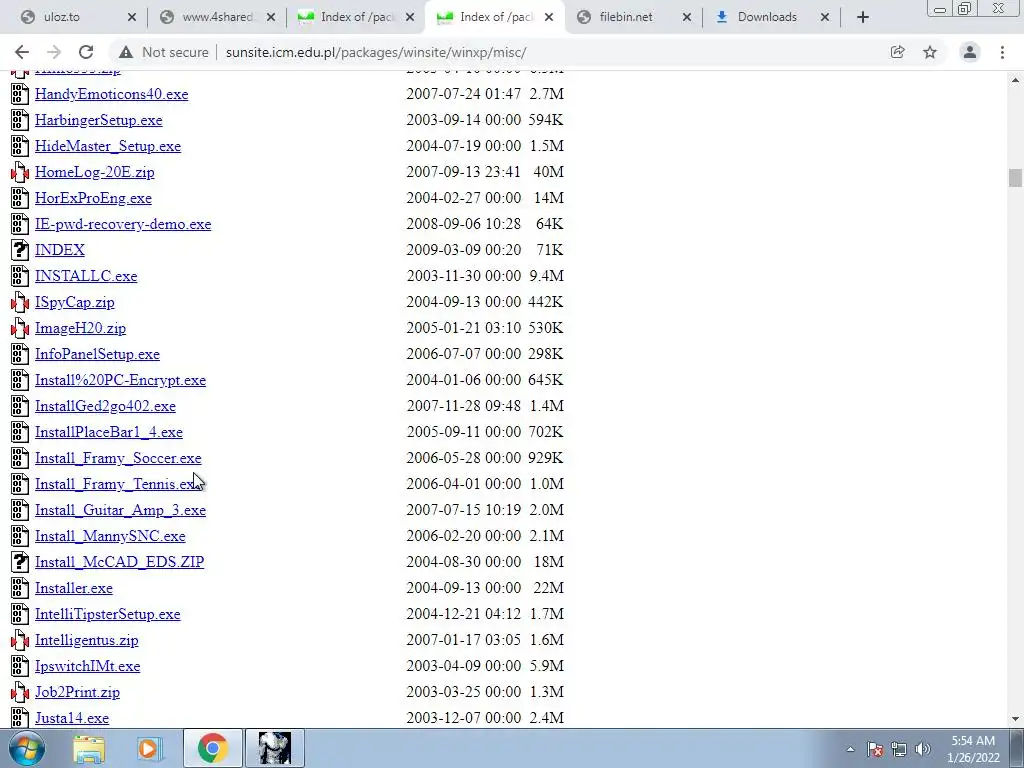Switch to the filebin.net tab
This screenshot has width=1024, height=768.
[626, 17]
